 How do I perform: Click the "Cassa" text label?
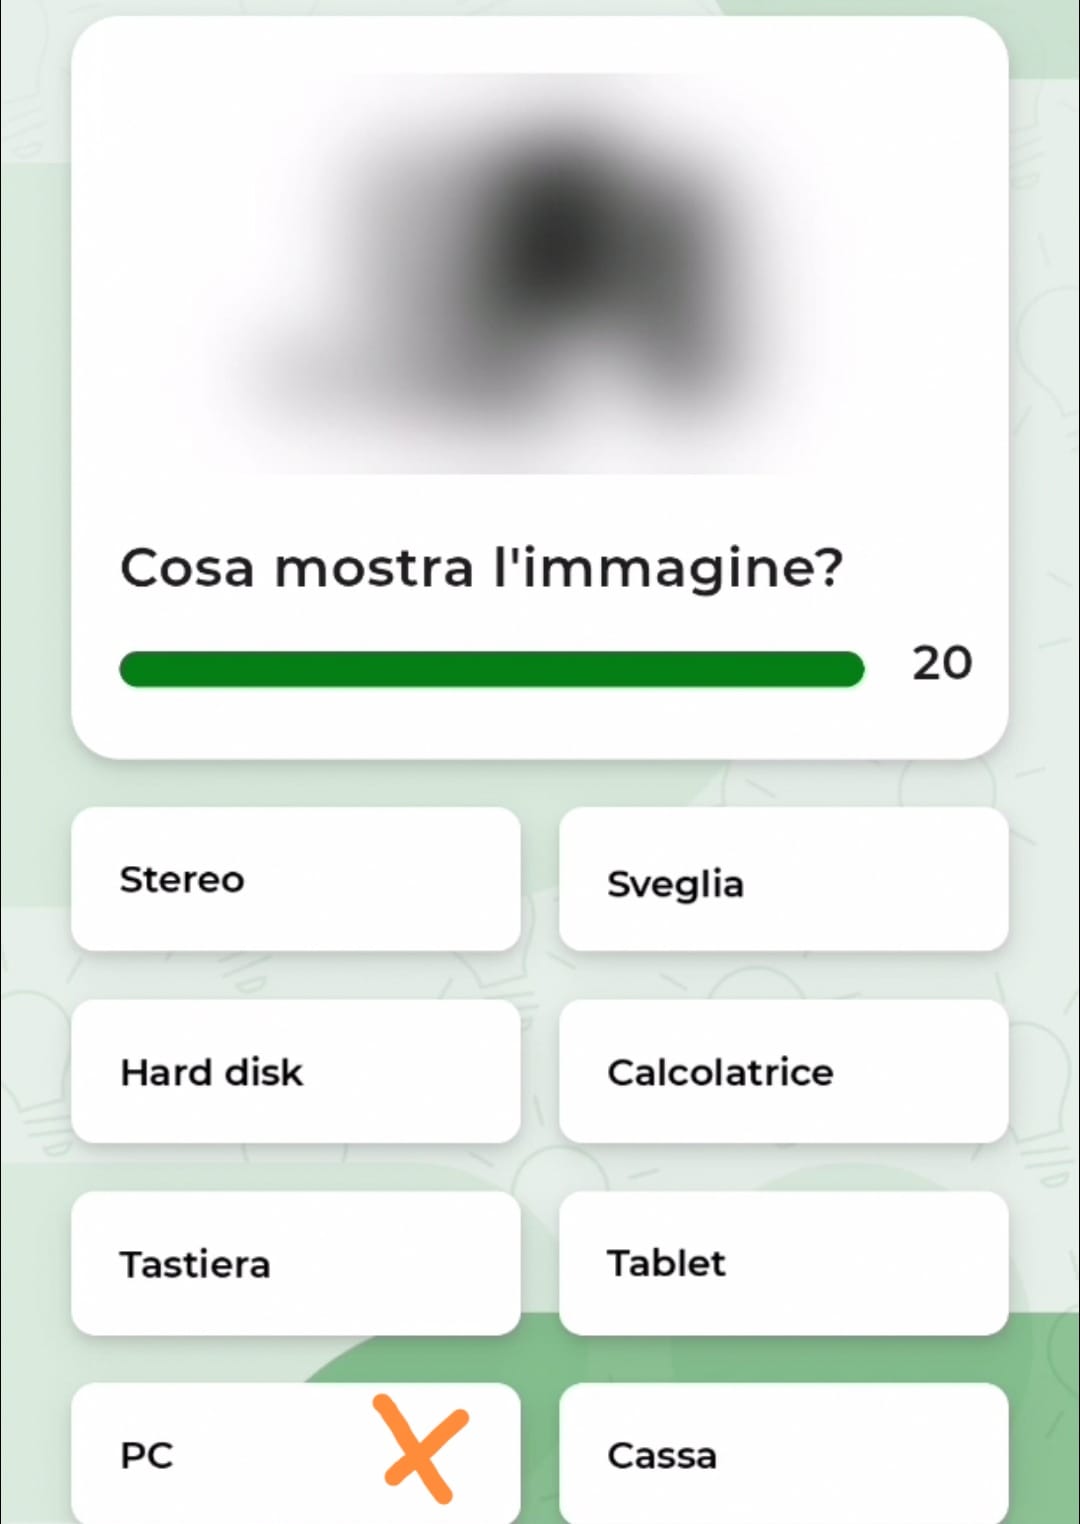coord(662,1456)
